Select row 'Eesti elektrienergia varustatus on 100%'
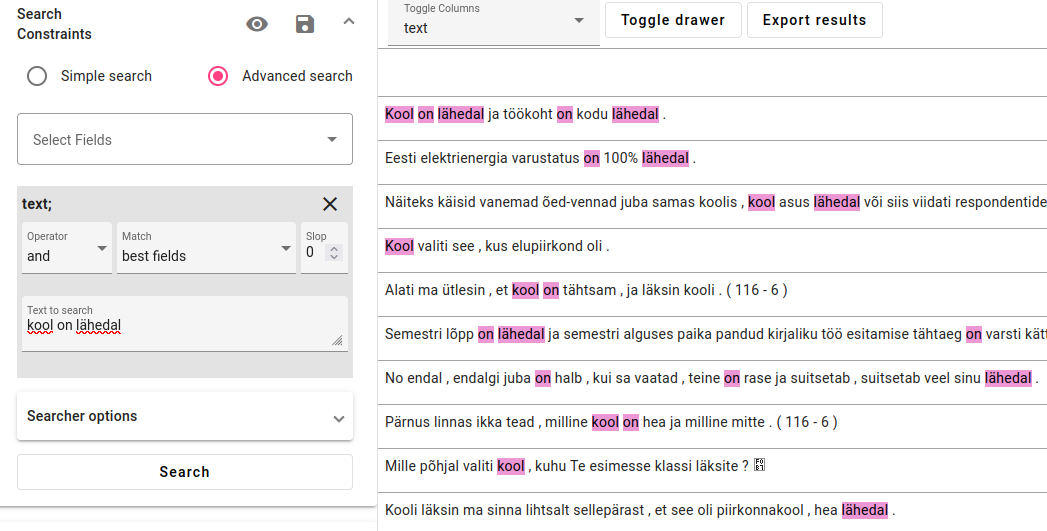Image resolution: width=1047 pixels, height=531 pixels. pyautogui.click(x=712, y=162)
